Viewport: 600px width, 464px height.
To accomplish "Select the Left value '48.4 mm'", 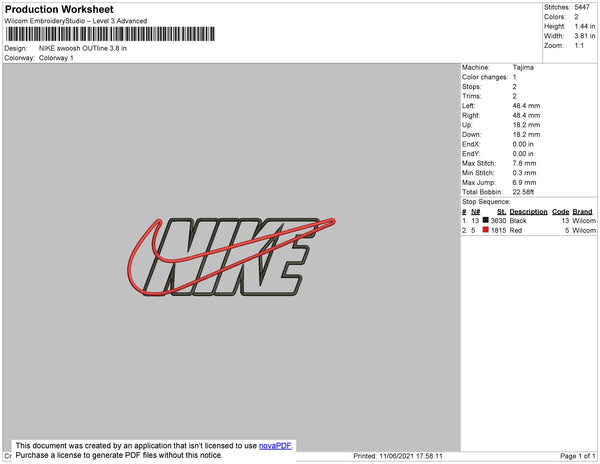I will 527,106.
